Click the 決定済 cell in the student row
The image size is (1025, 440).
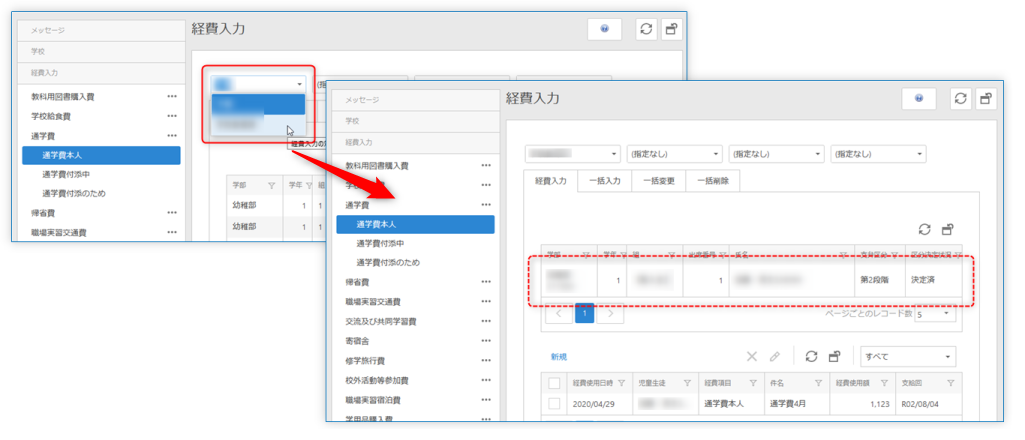(934, 279)
